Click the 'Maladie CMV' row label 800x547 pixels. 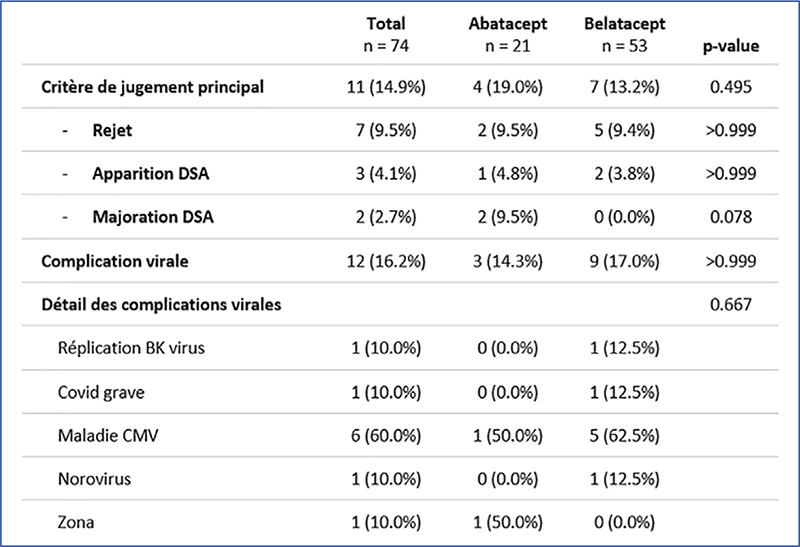101,436
